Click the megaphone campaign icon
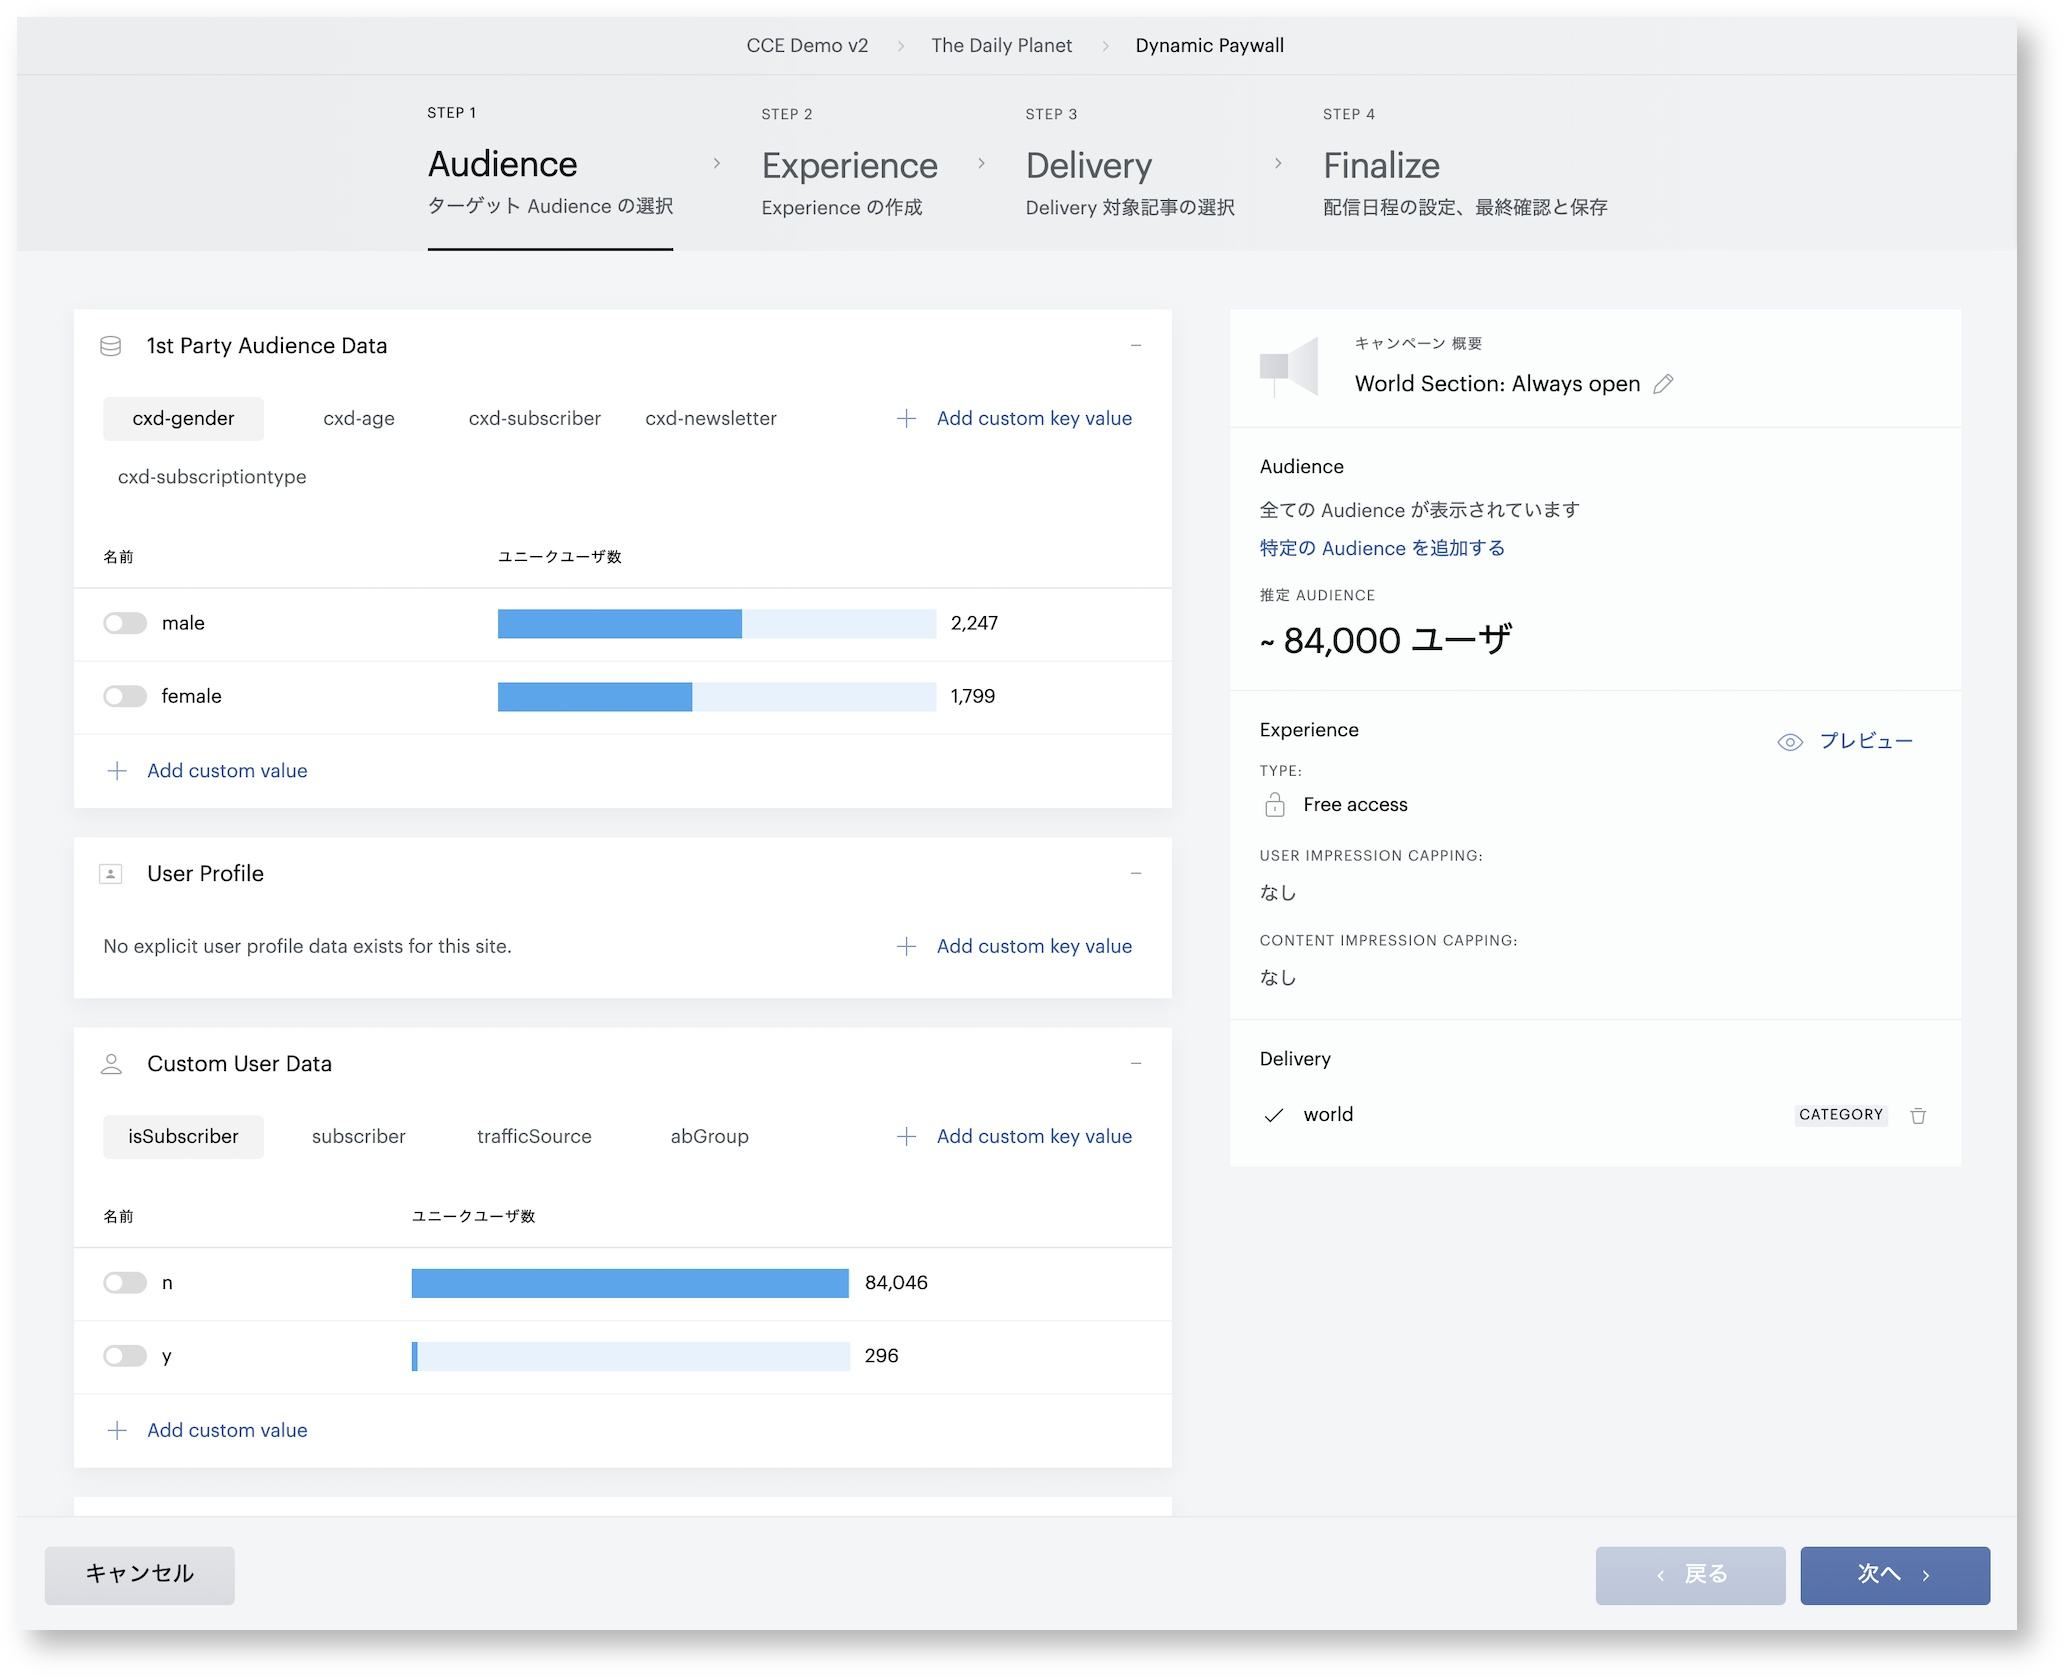This screenshot has height=1678, width=2065. [x=1289, y=367]
